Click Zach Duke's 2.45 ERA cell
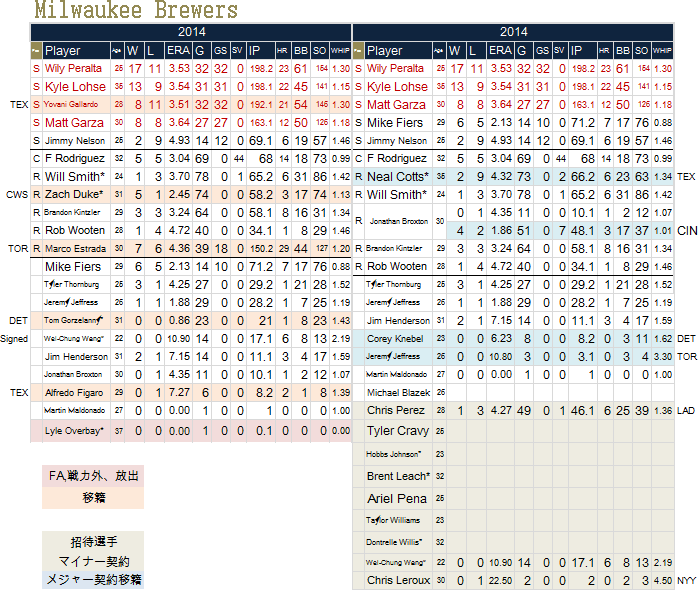Image resolution: width=698 pixels, height=590 pixels. [x=179, y=195]
